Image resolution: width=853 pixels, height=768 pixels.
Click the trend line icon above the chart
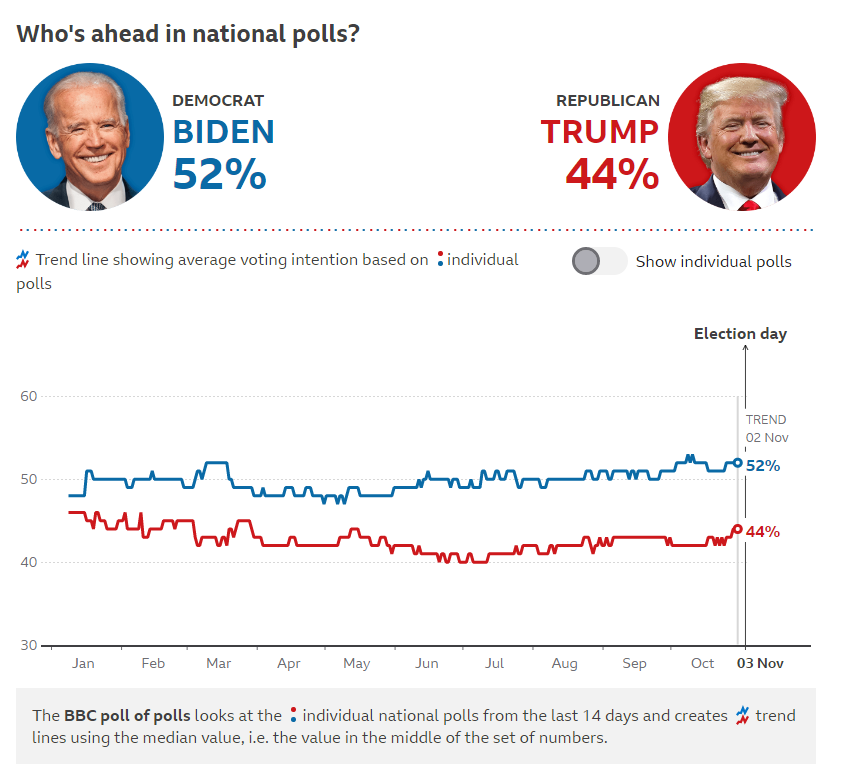(23, 259)
